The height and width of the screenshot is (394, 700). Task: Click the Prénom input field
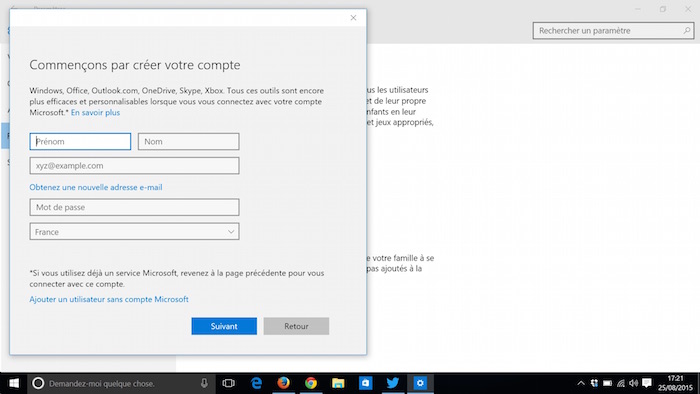click(80, 141)
